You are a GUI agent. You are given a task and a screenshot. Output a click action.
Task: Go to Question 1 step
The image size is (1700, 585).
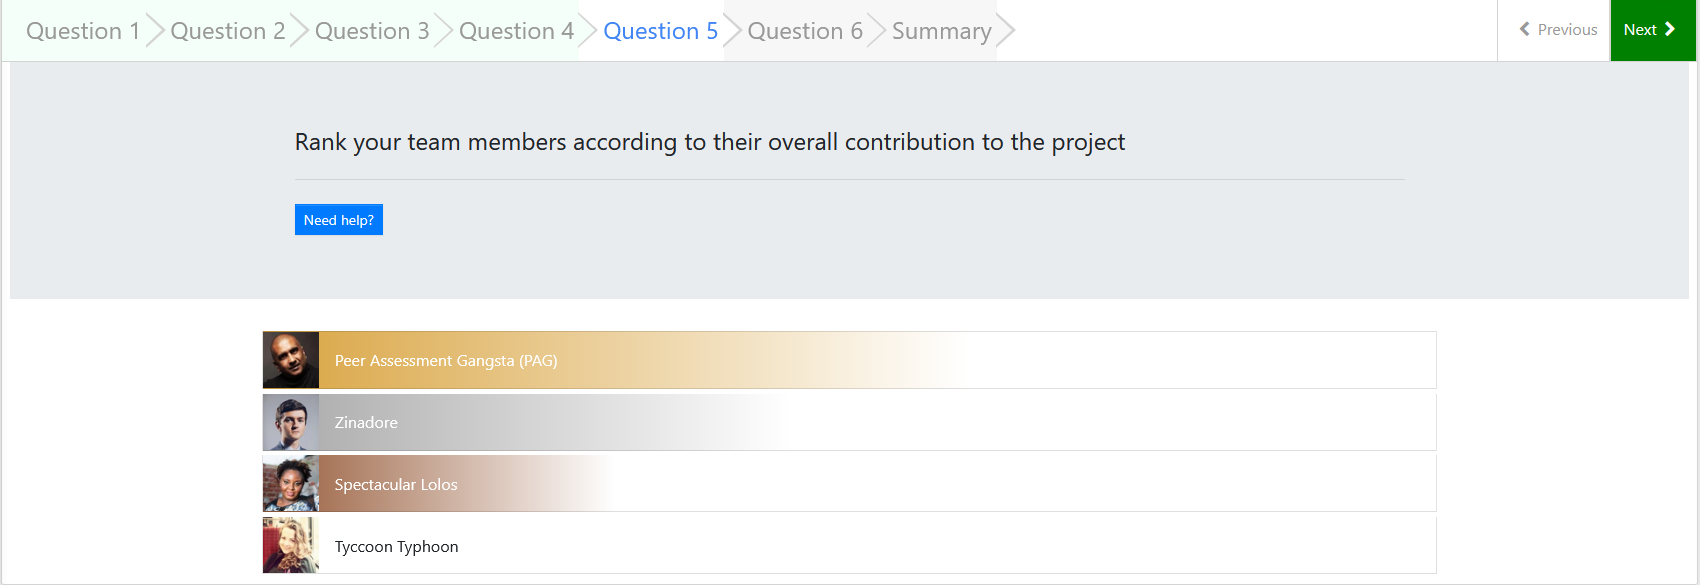point(83,31)
